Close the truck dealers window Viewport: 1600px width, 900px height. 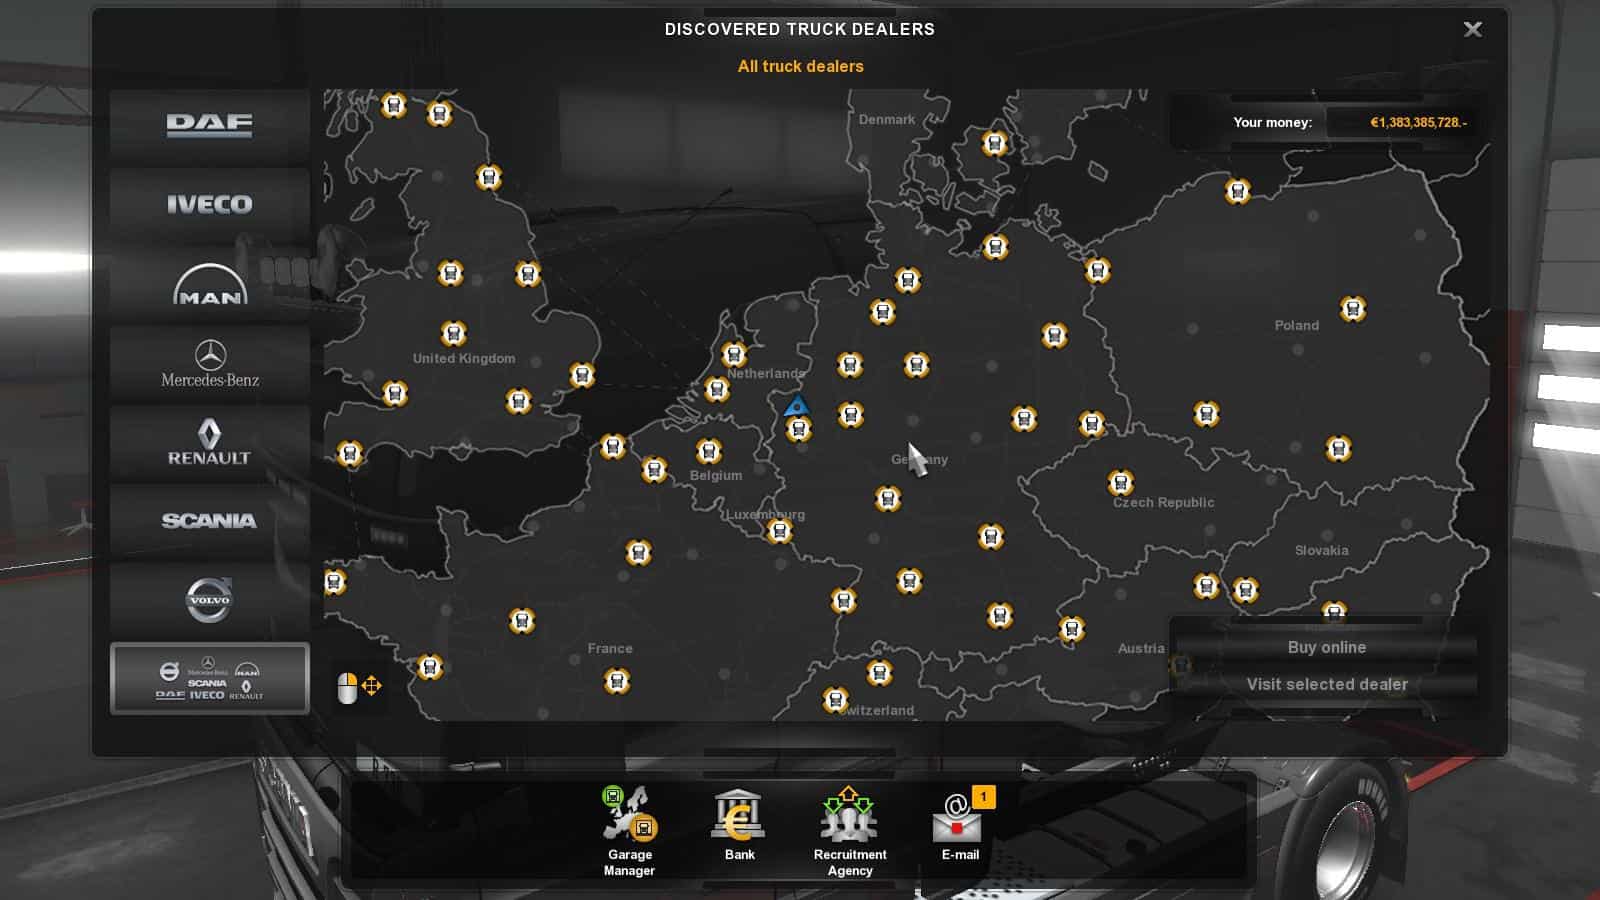click(x=1472, y=29)
